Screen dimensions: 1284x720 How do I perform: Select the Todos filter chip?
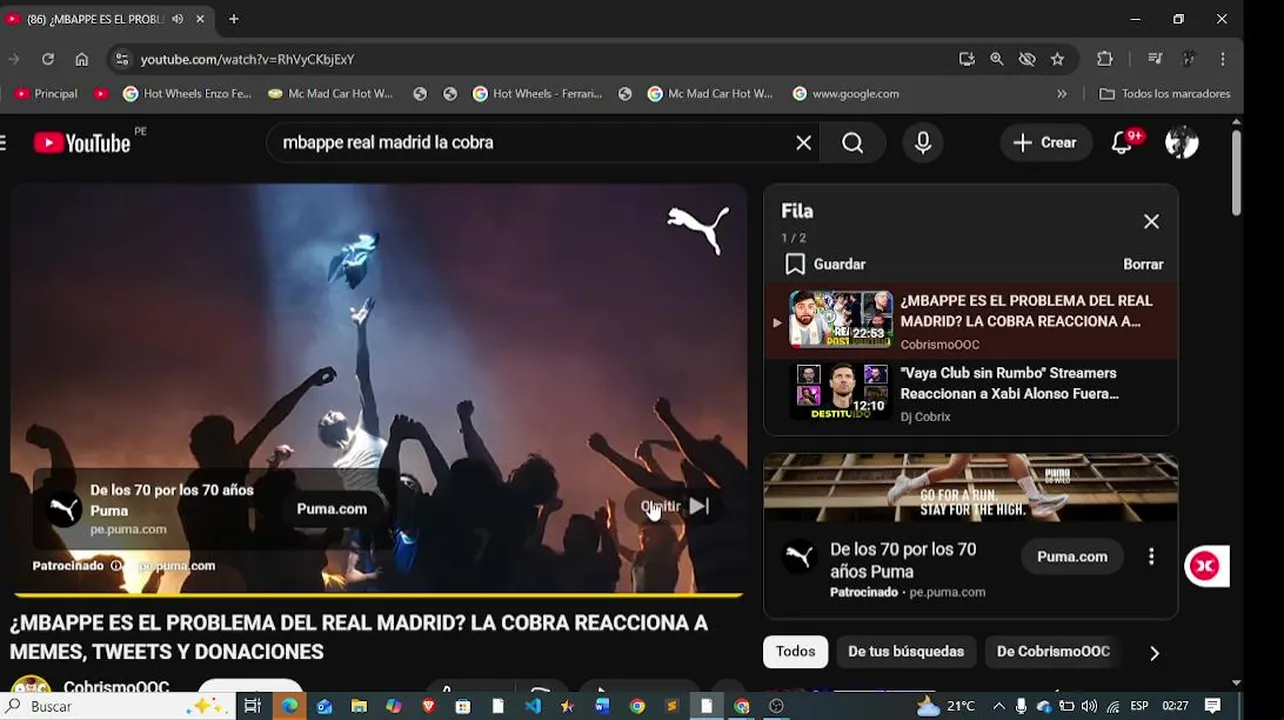coord(796,651)
